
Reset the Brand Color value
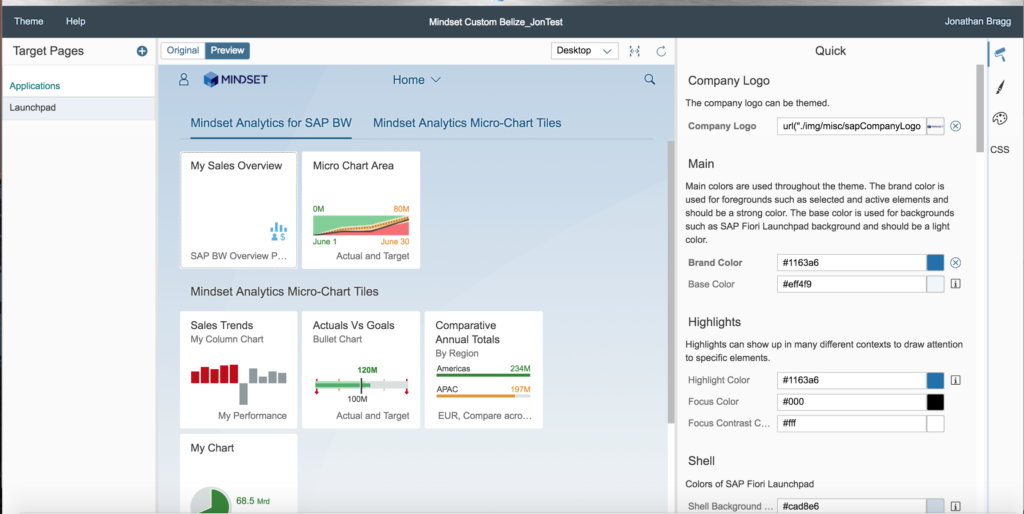point(955,263)
